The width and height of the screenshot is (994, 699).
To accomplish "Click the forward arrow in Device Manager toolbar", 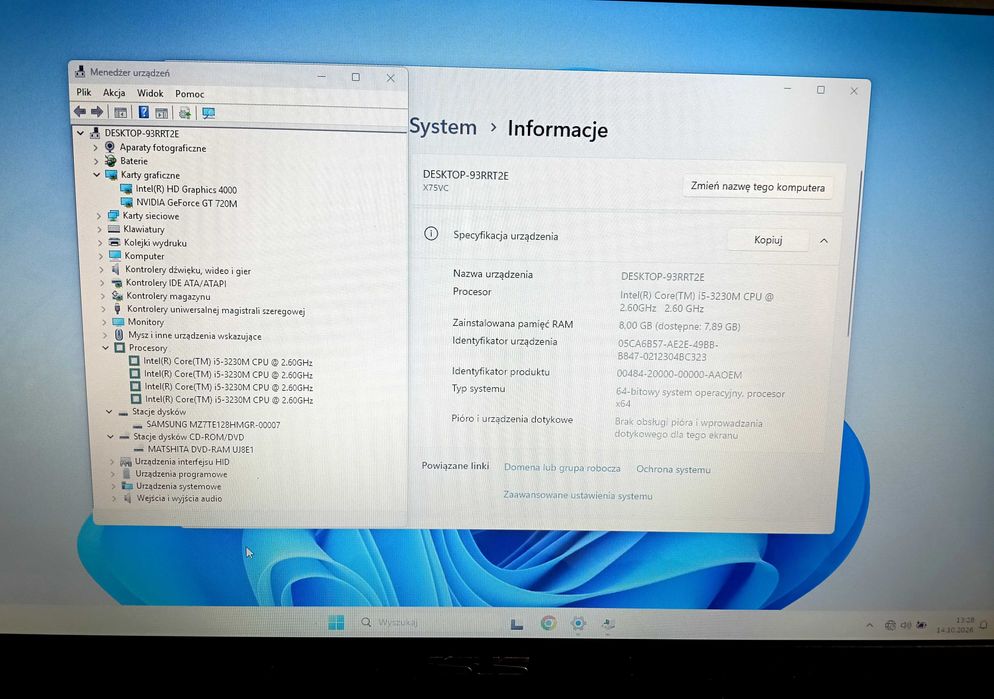I will click(97, 112).
